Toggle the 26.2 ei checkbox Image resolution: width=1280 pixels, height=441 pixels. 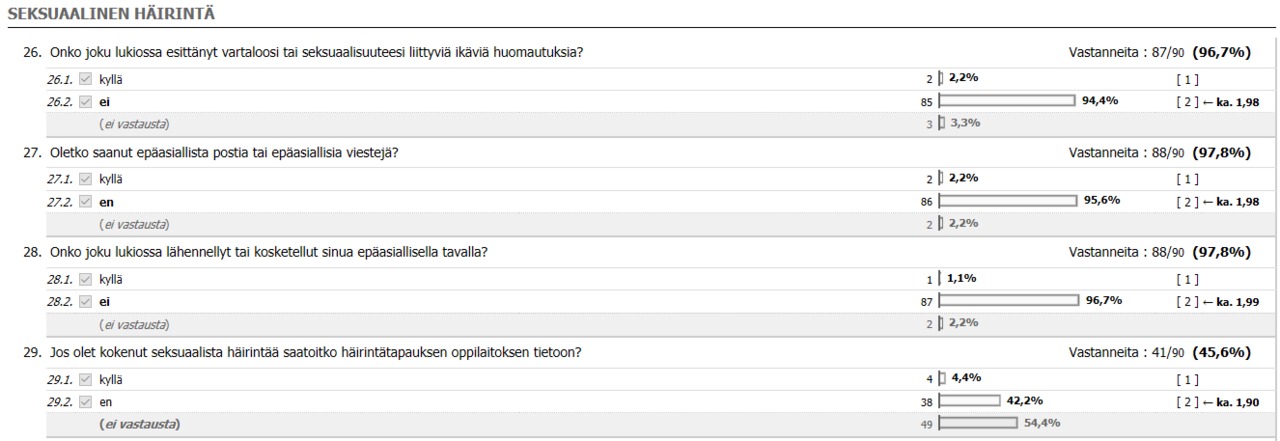85,101
